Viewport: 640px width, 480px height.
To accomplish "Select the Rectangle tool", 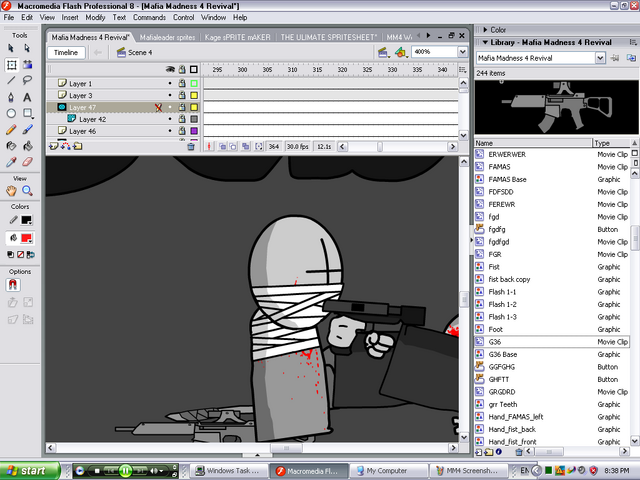I will click(x=27, y=113).
